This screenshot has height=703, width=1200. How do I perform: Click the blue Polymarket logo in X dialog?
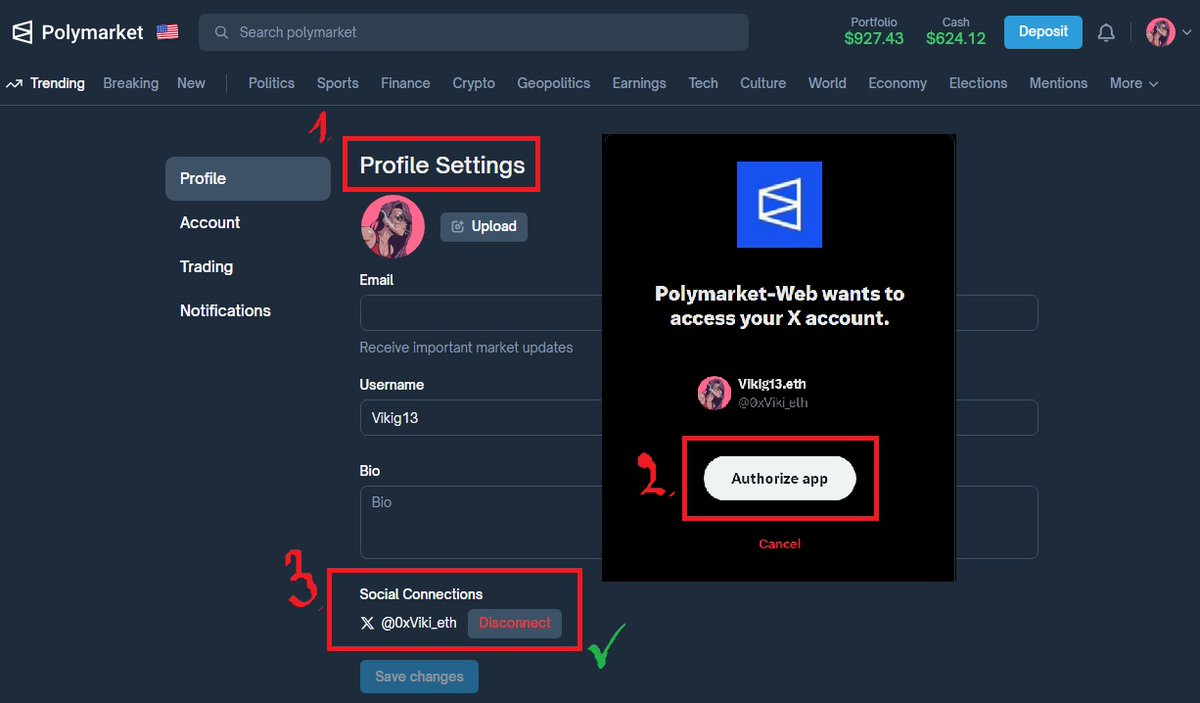point(779,204)
